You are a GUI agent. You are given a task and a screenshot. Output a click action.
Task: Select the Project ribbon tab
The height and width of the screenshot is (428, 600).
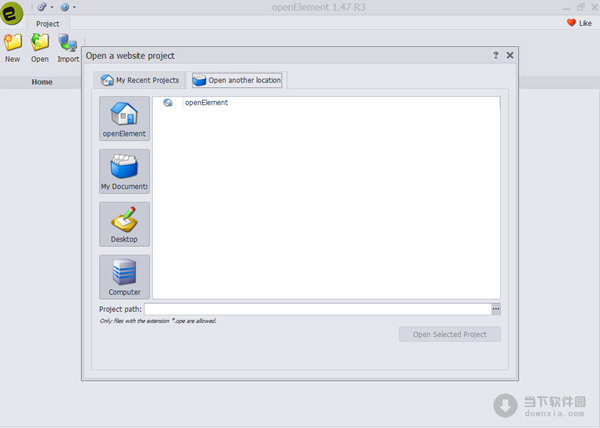click(x=48, y=24)
